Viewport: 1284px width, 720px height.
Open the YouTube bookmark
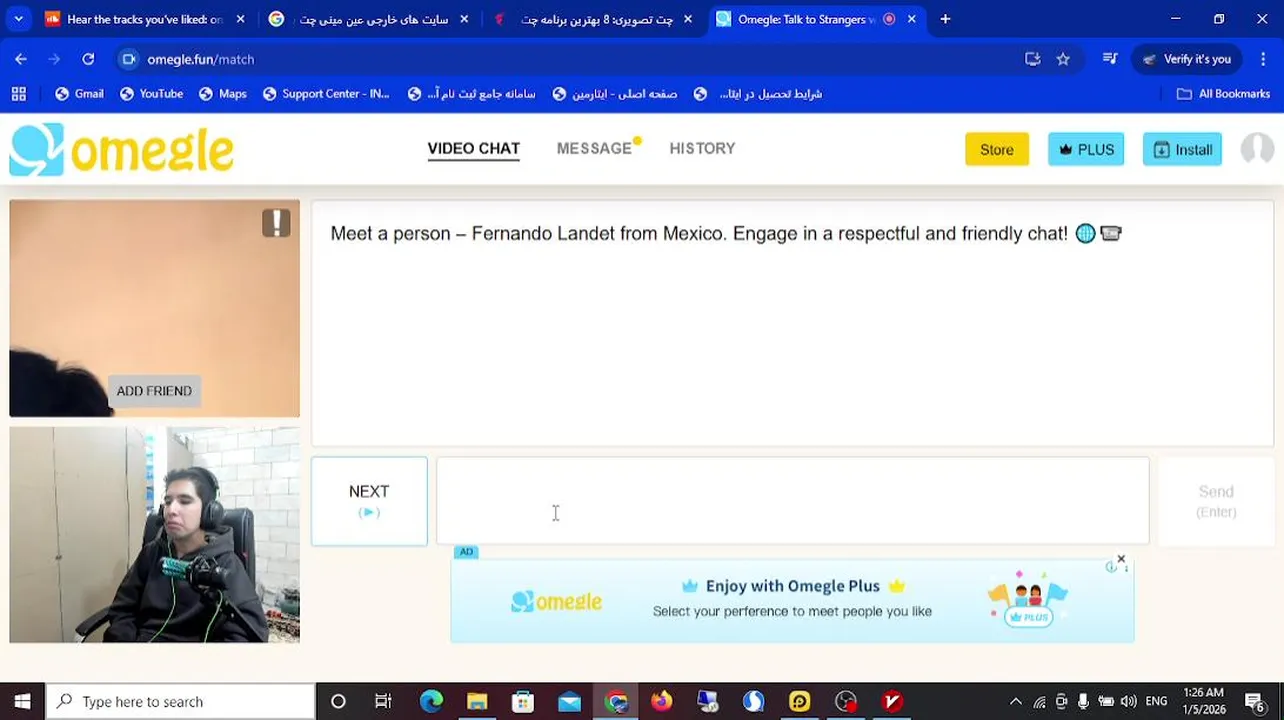[x=151, y=94]
